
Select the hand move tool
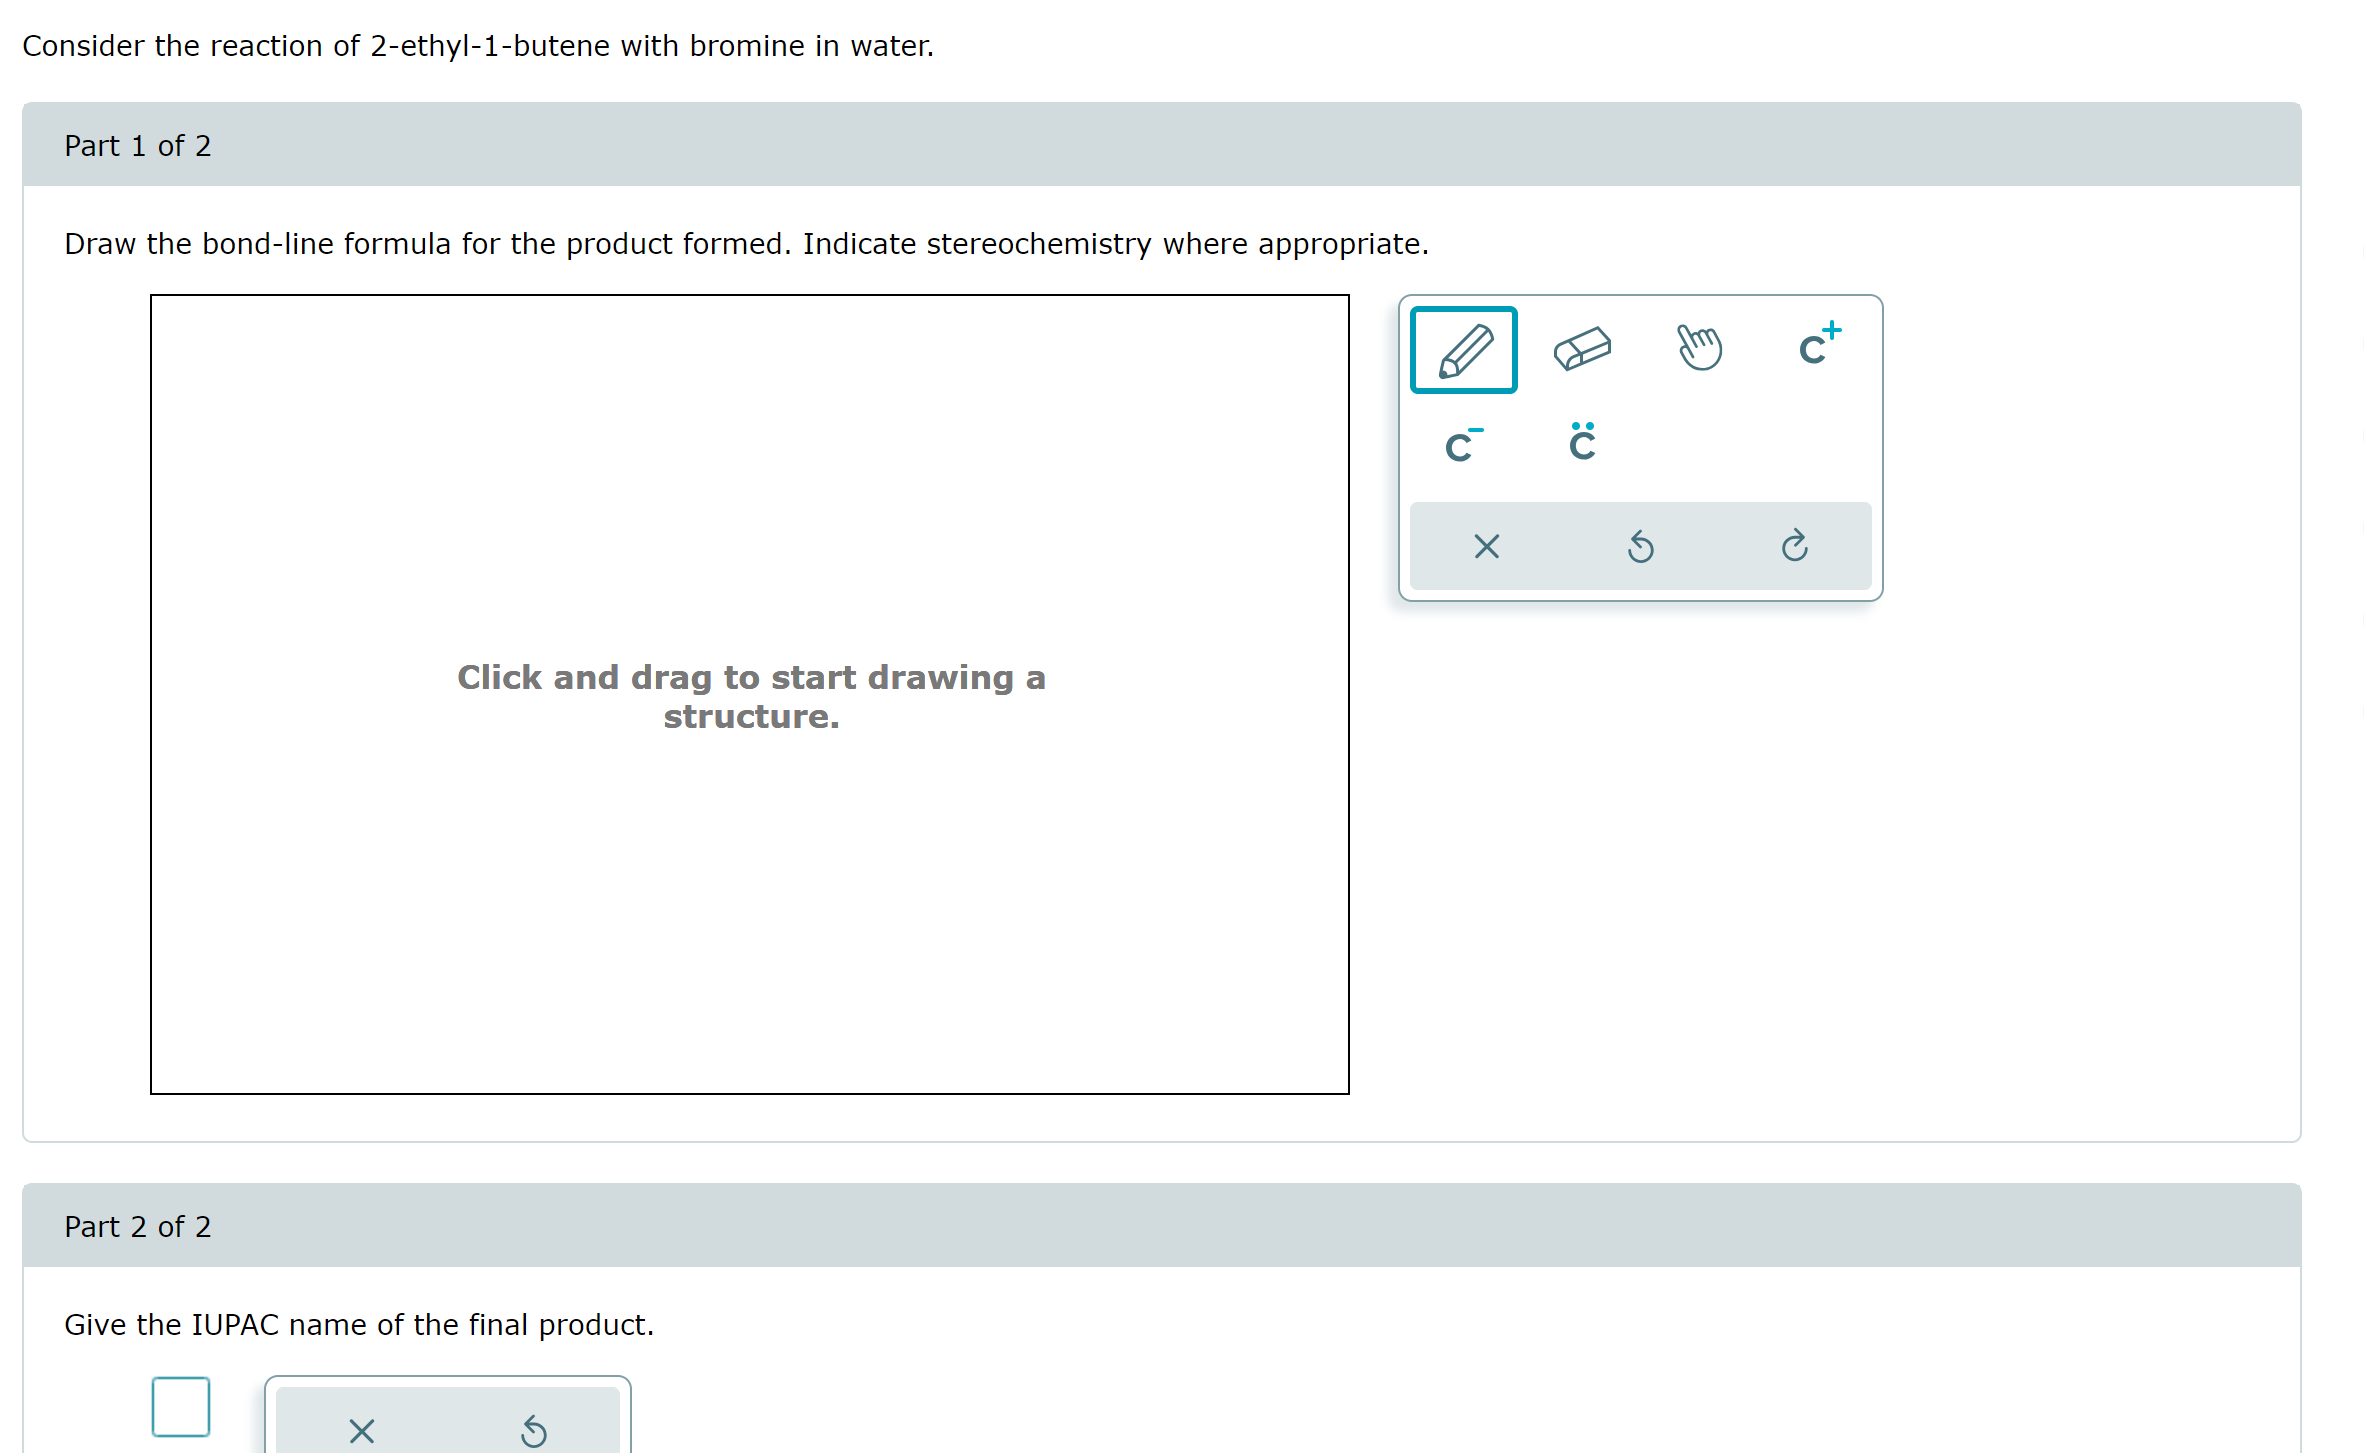(1699, 348)
